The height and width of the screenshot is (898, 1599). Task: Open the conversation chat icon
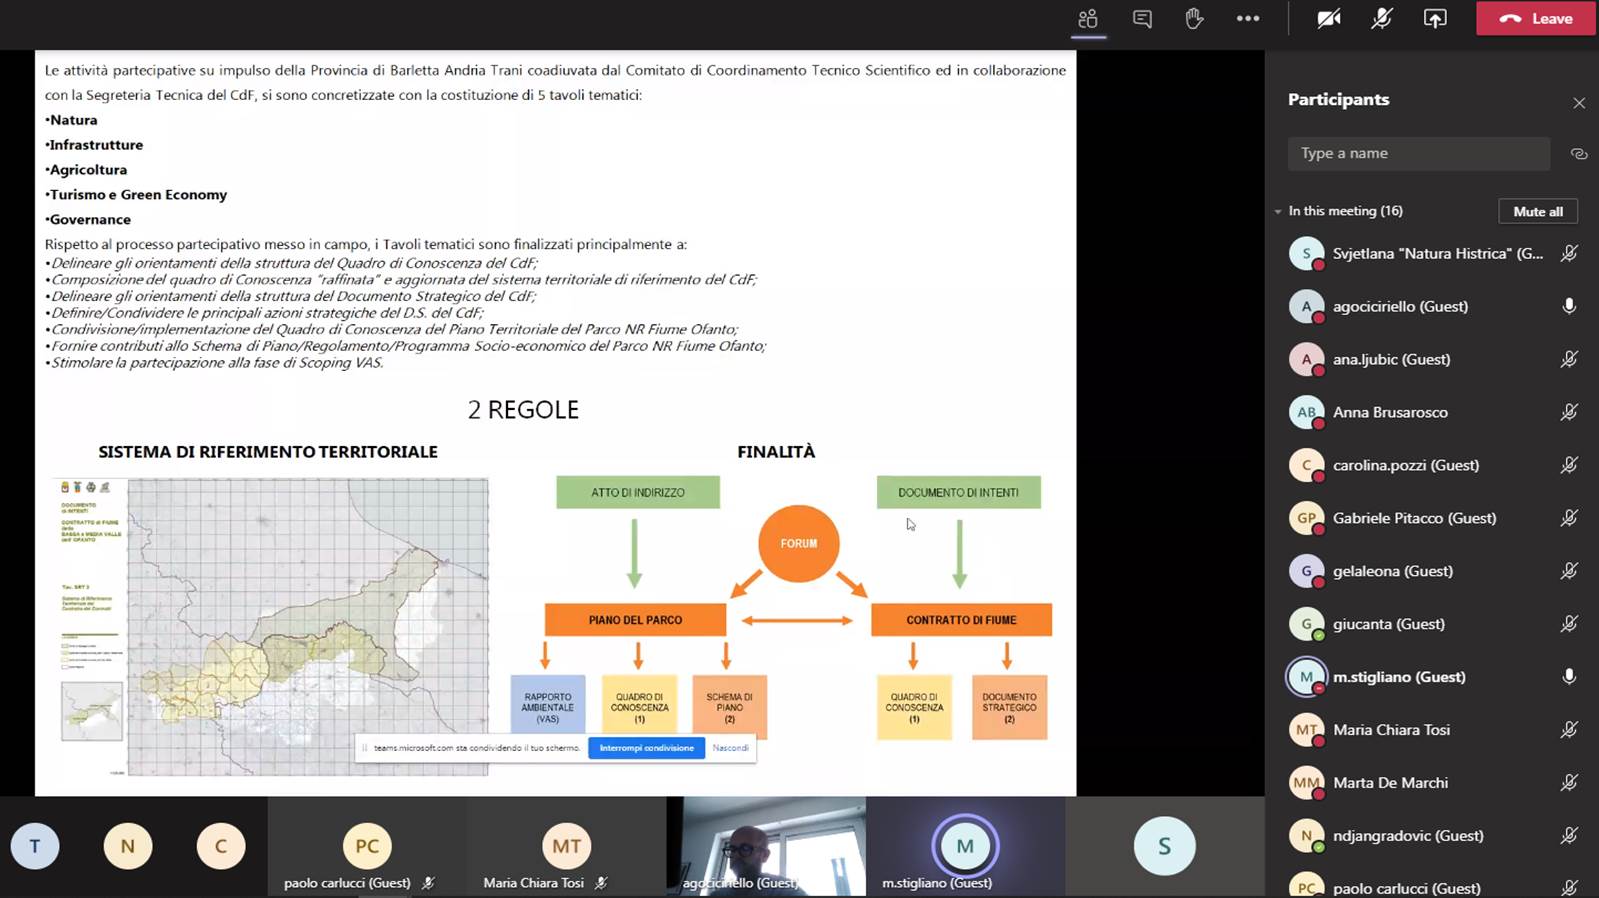click(1142, 19)
